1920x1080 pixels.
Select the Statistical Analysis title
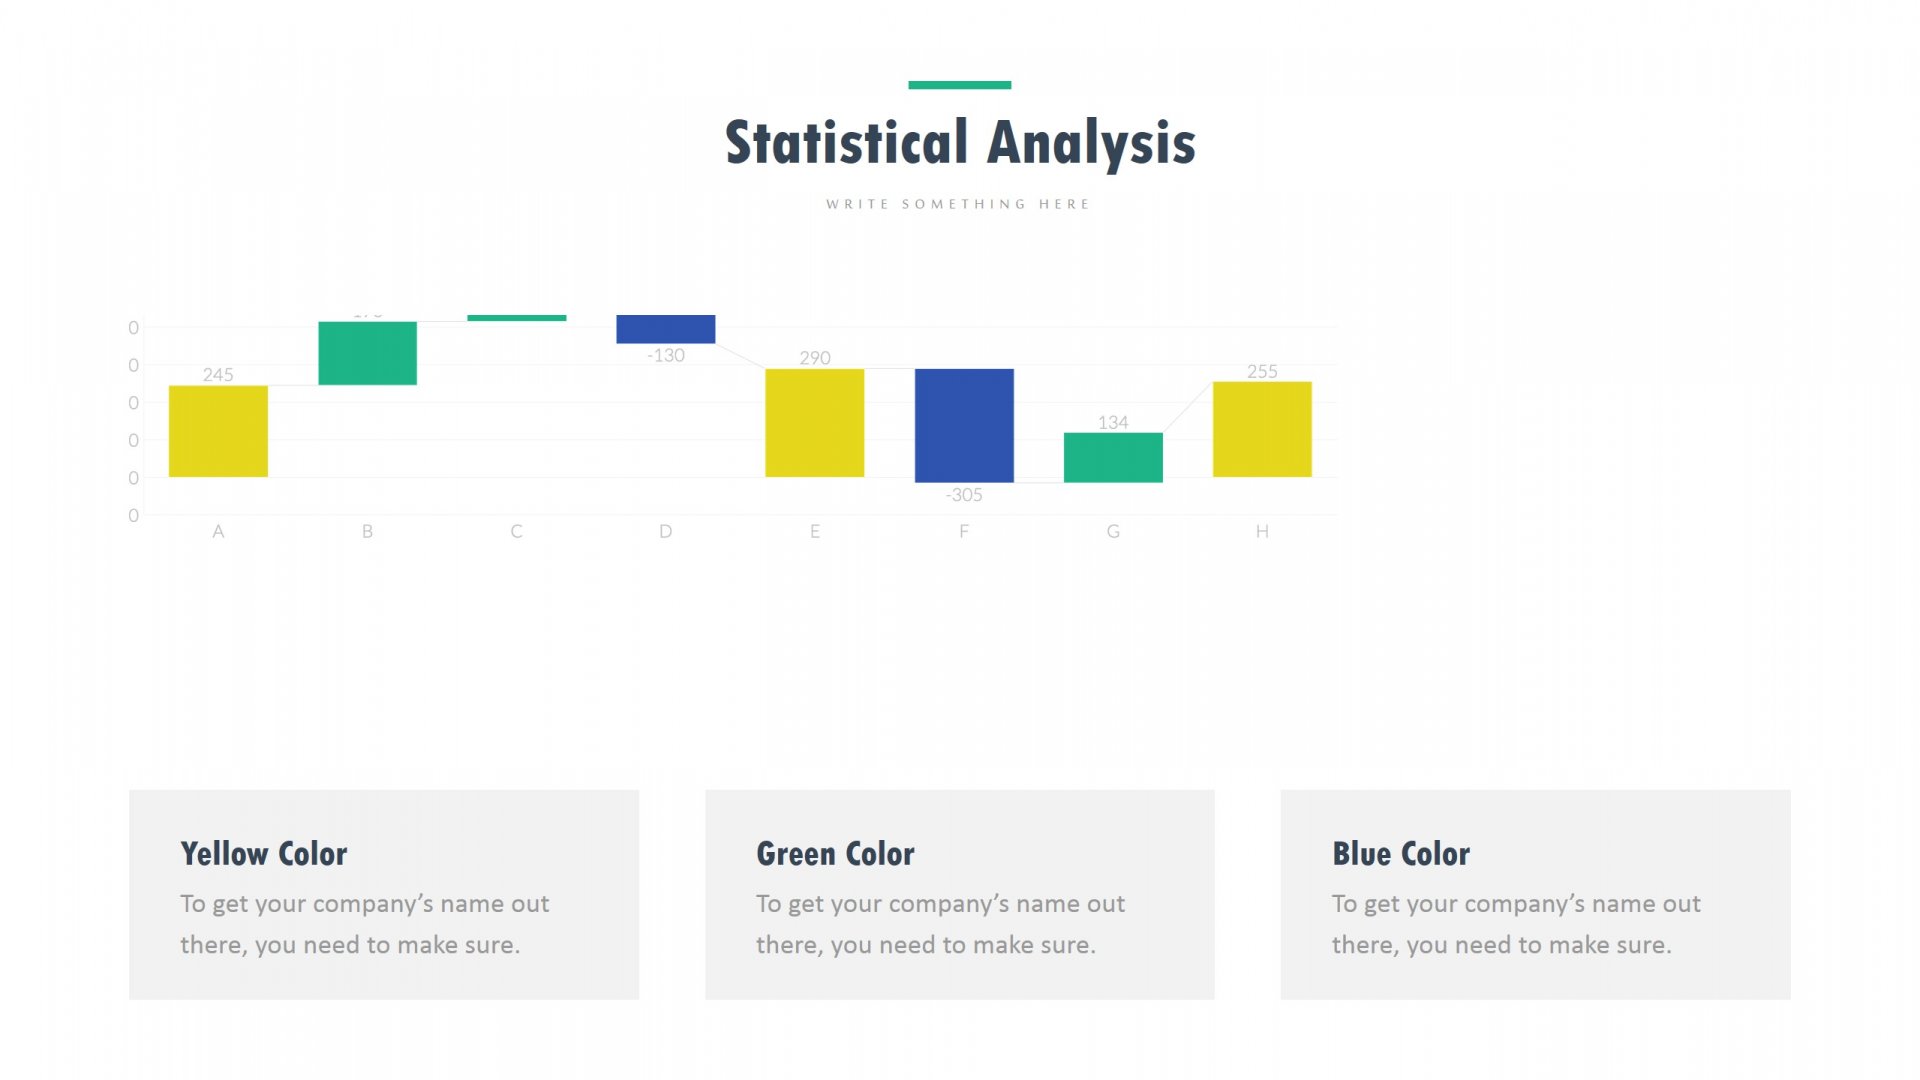coord(960,144)
